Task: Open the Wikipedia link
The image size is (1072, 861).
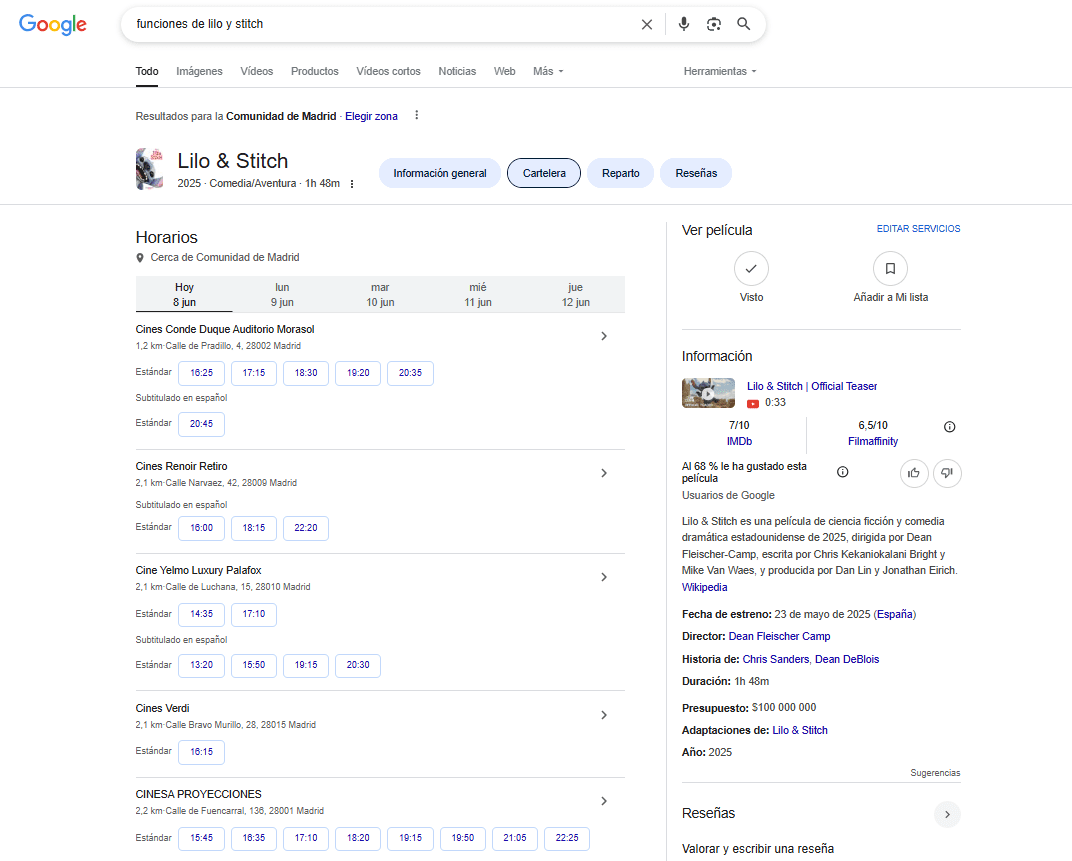Action: click(704, 587)
